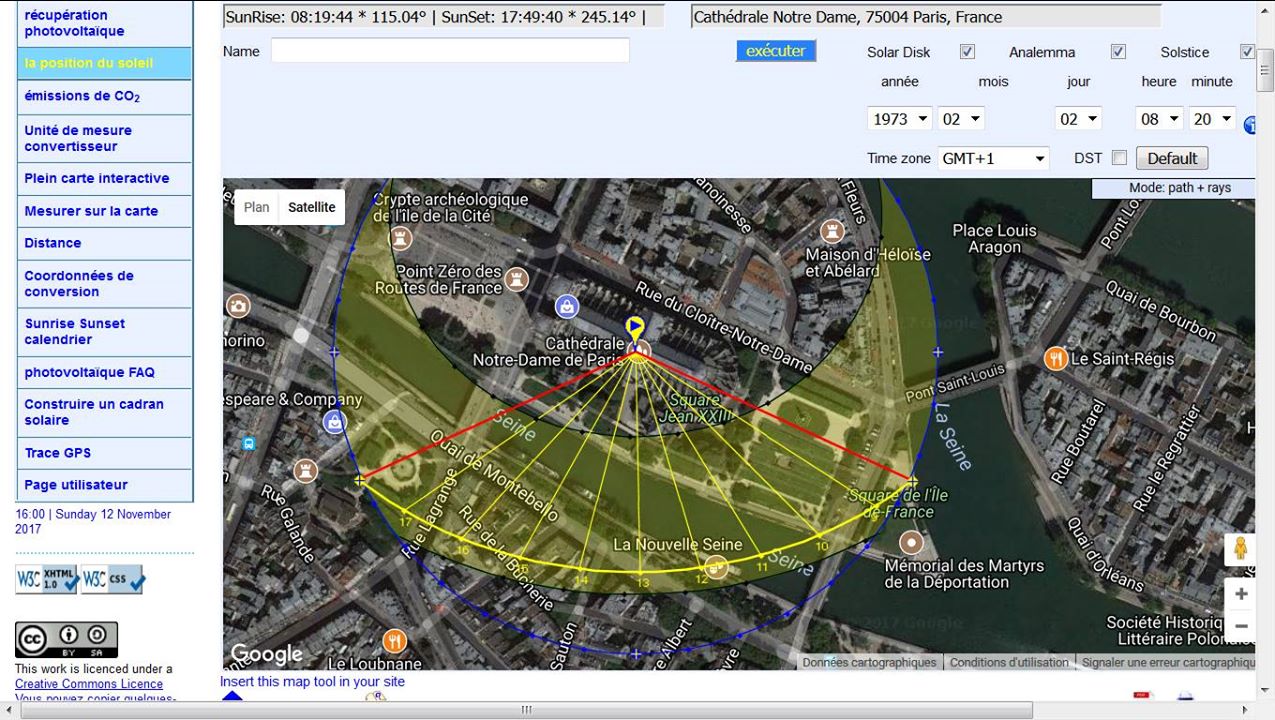Open the jour dropdown showing 02
Image resolution: width=1275 pixels, height=720 pixels.
1079,119
